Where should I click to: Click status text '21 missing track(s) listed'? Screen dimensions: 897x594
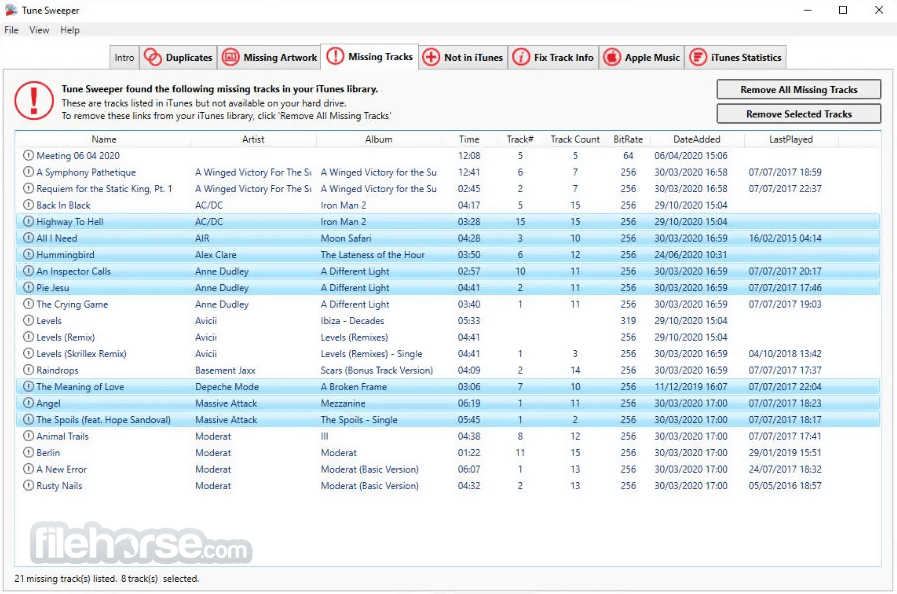(66, 579)
